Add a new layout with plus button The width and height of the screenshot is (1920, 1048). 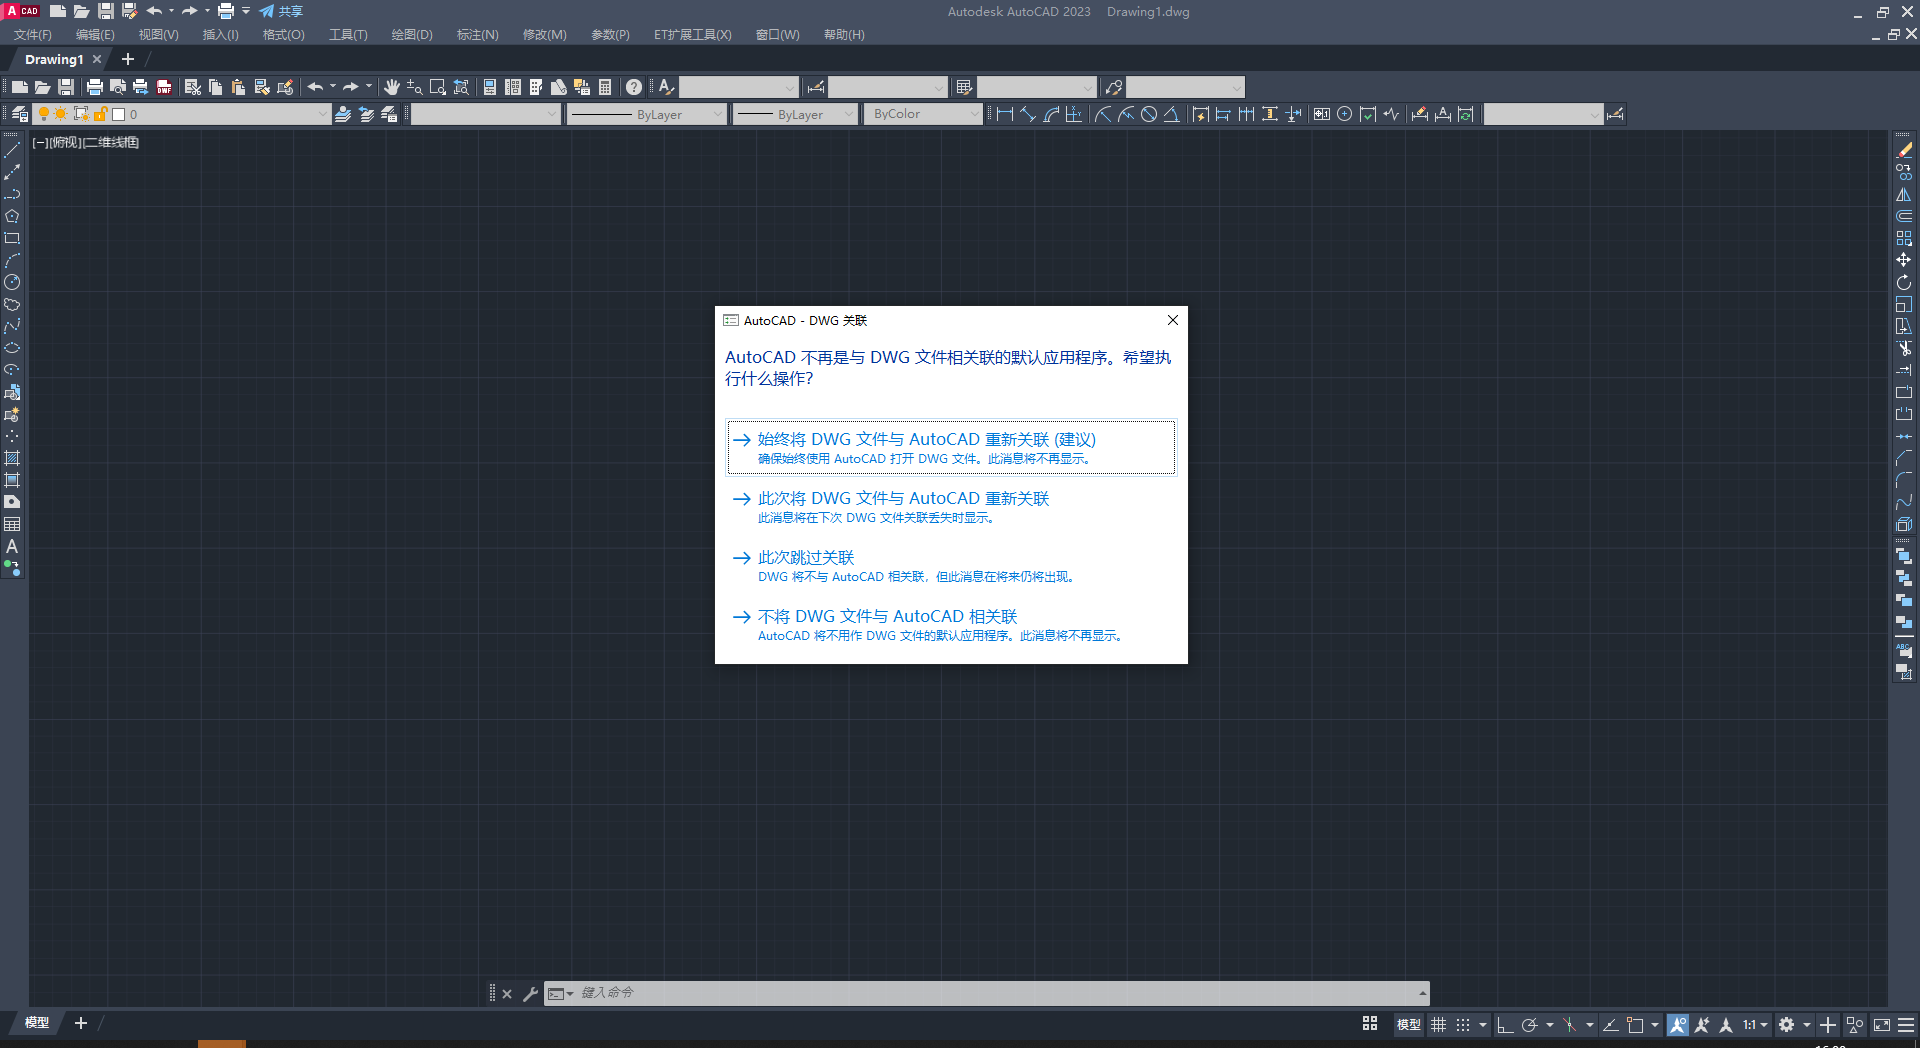[x=81, y=1023]
